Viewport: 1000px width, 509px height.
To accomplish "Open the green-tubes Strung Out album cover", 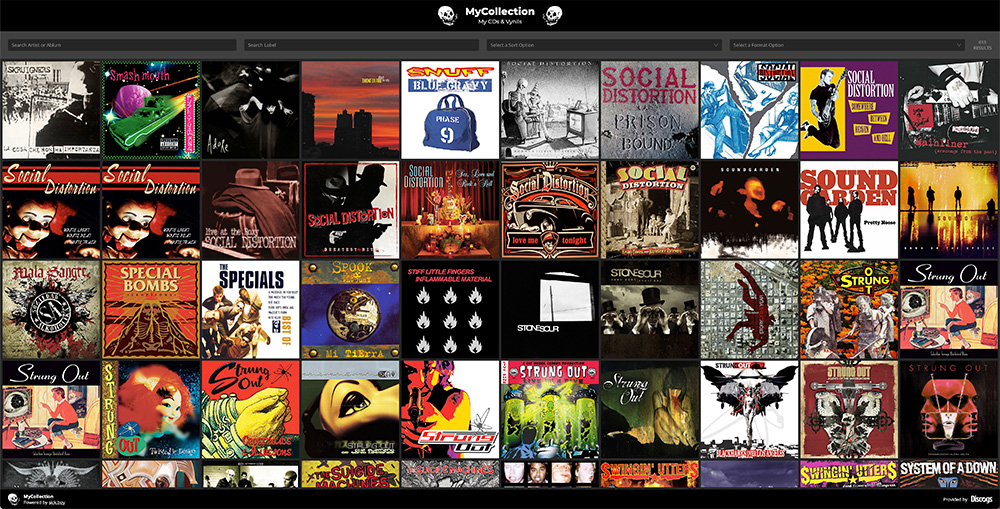I will pyautogui.click(x=550, y=409).
